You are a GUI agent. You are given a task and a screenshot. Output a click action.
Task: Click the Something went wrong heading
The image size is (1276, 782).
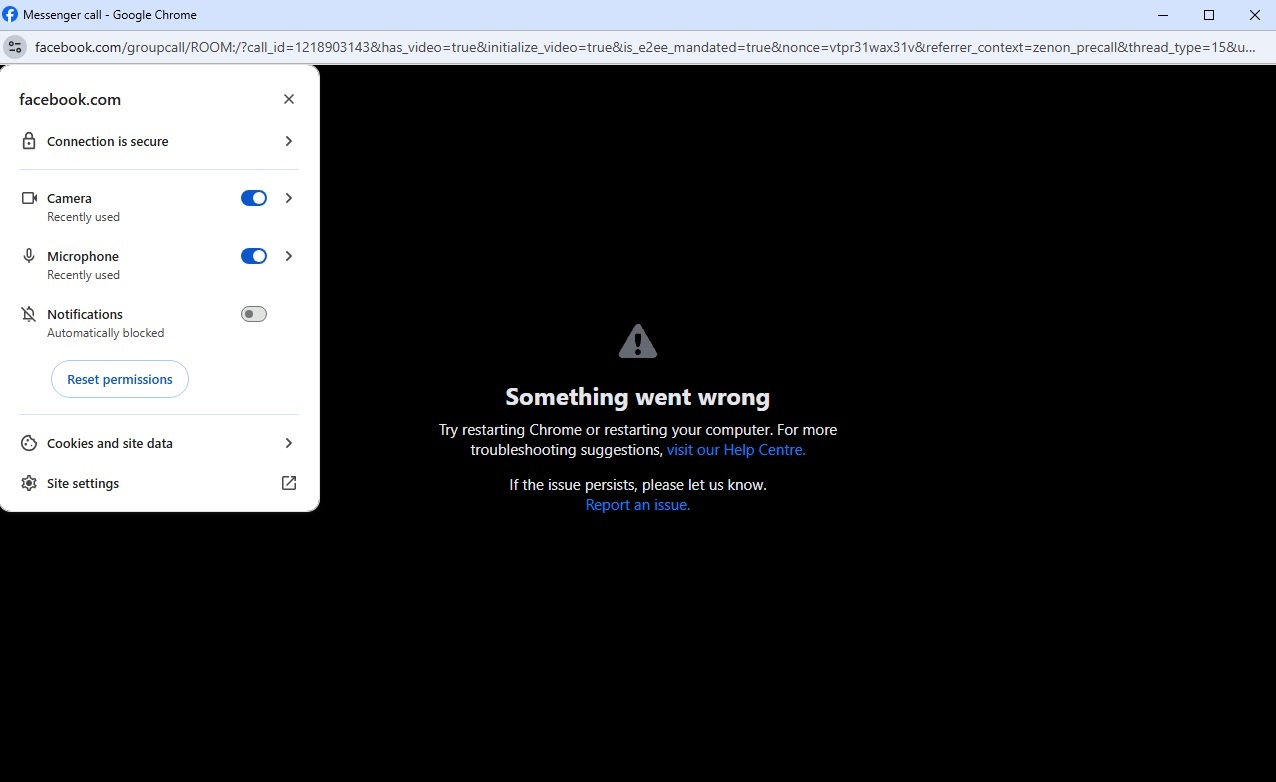click(x=638, y=397)
